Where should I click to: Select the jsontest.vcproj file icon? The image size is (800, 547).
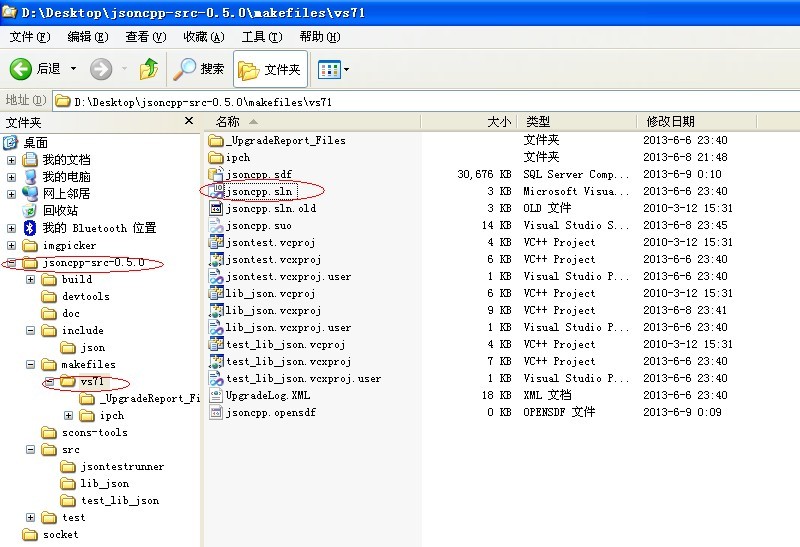coord(216,242)
